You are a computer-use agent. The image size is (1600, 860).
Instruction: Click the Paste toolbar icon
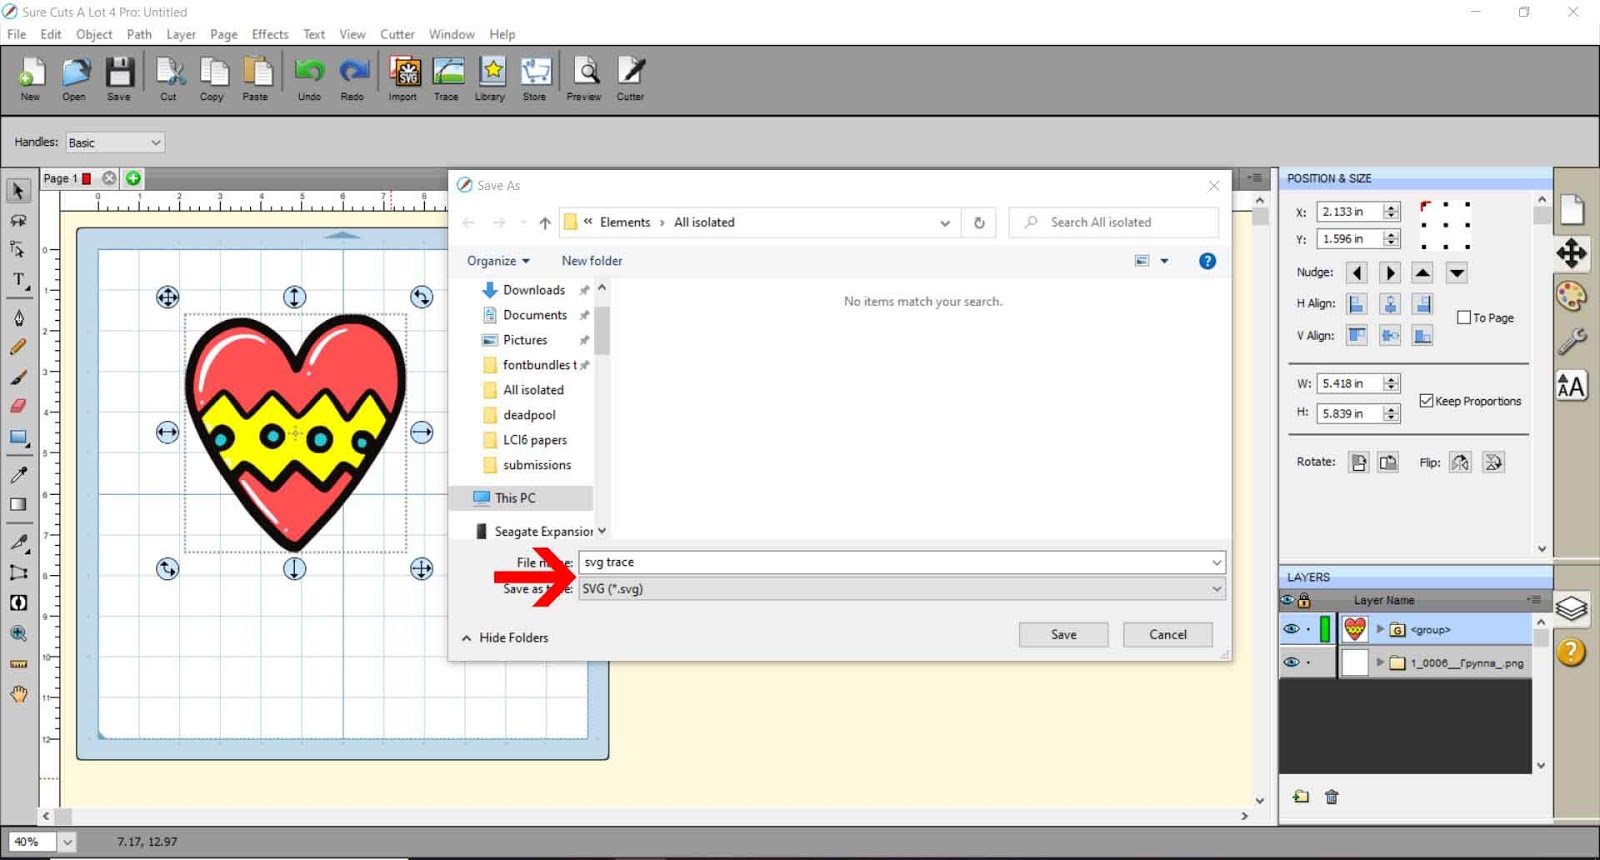tap(256, 79)
